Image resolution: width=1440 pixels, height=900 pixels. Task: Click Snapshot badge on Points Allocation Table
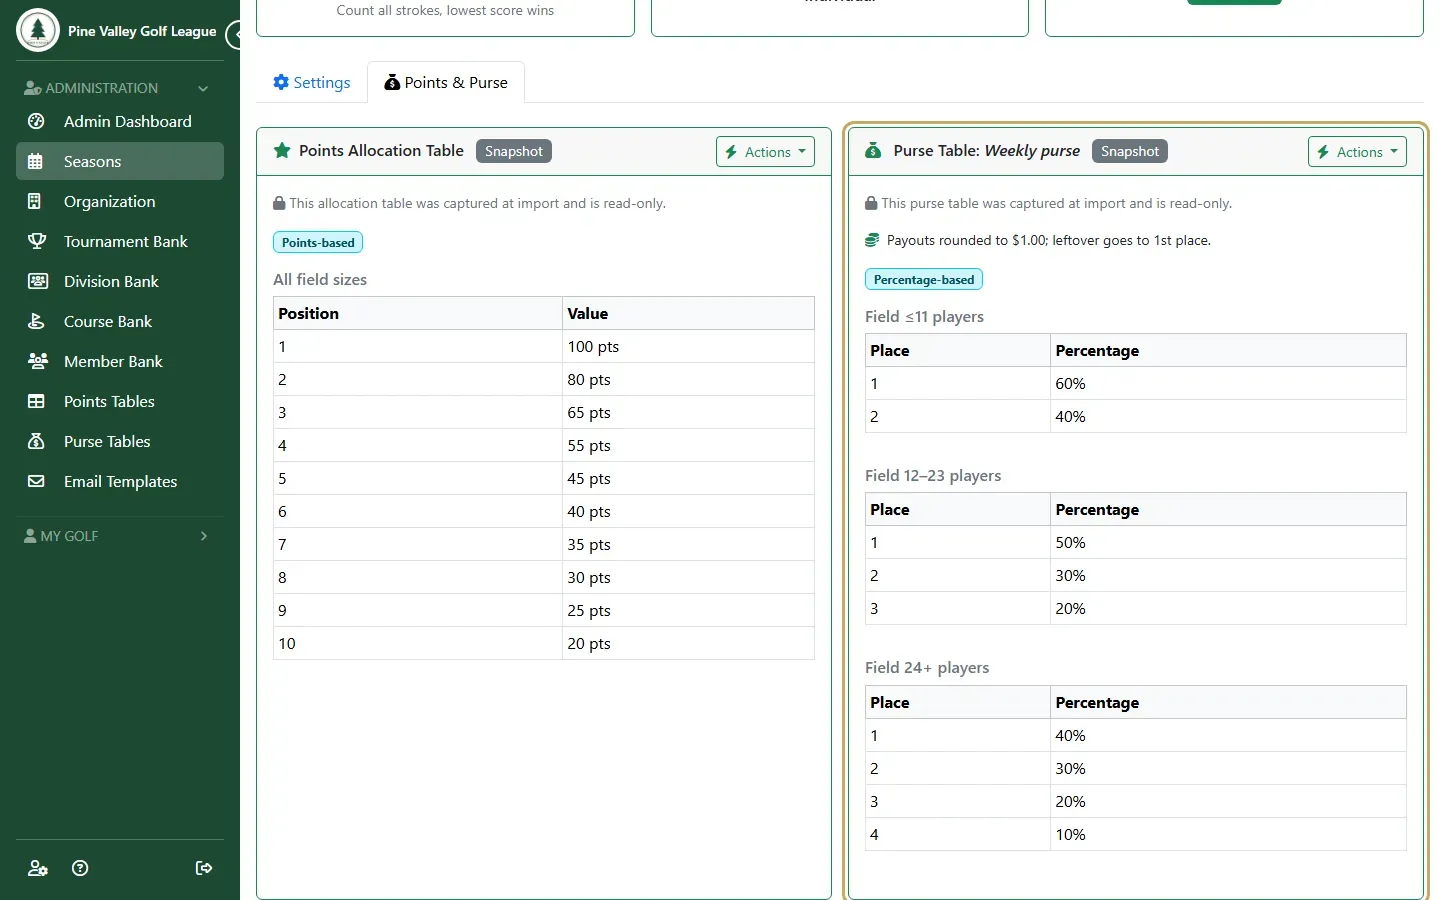(514, 151)
